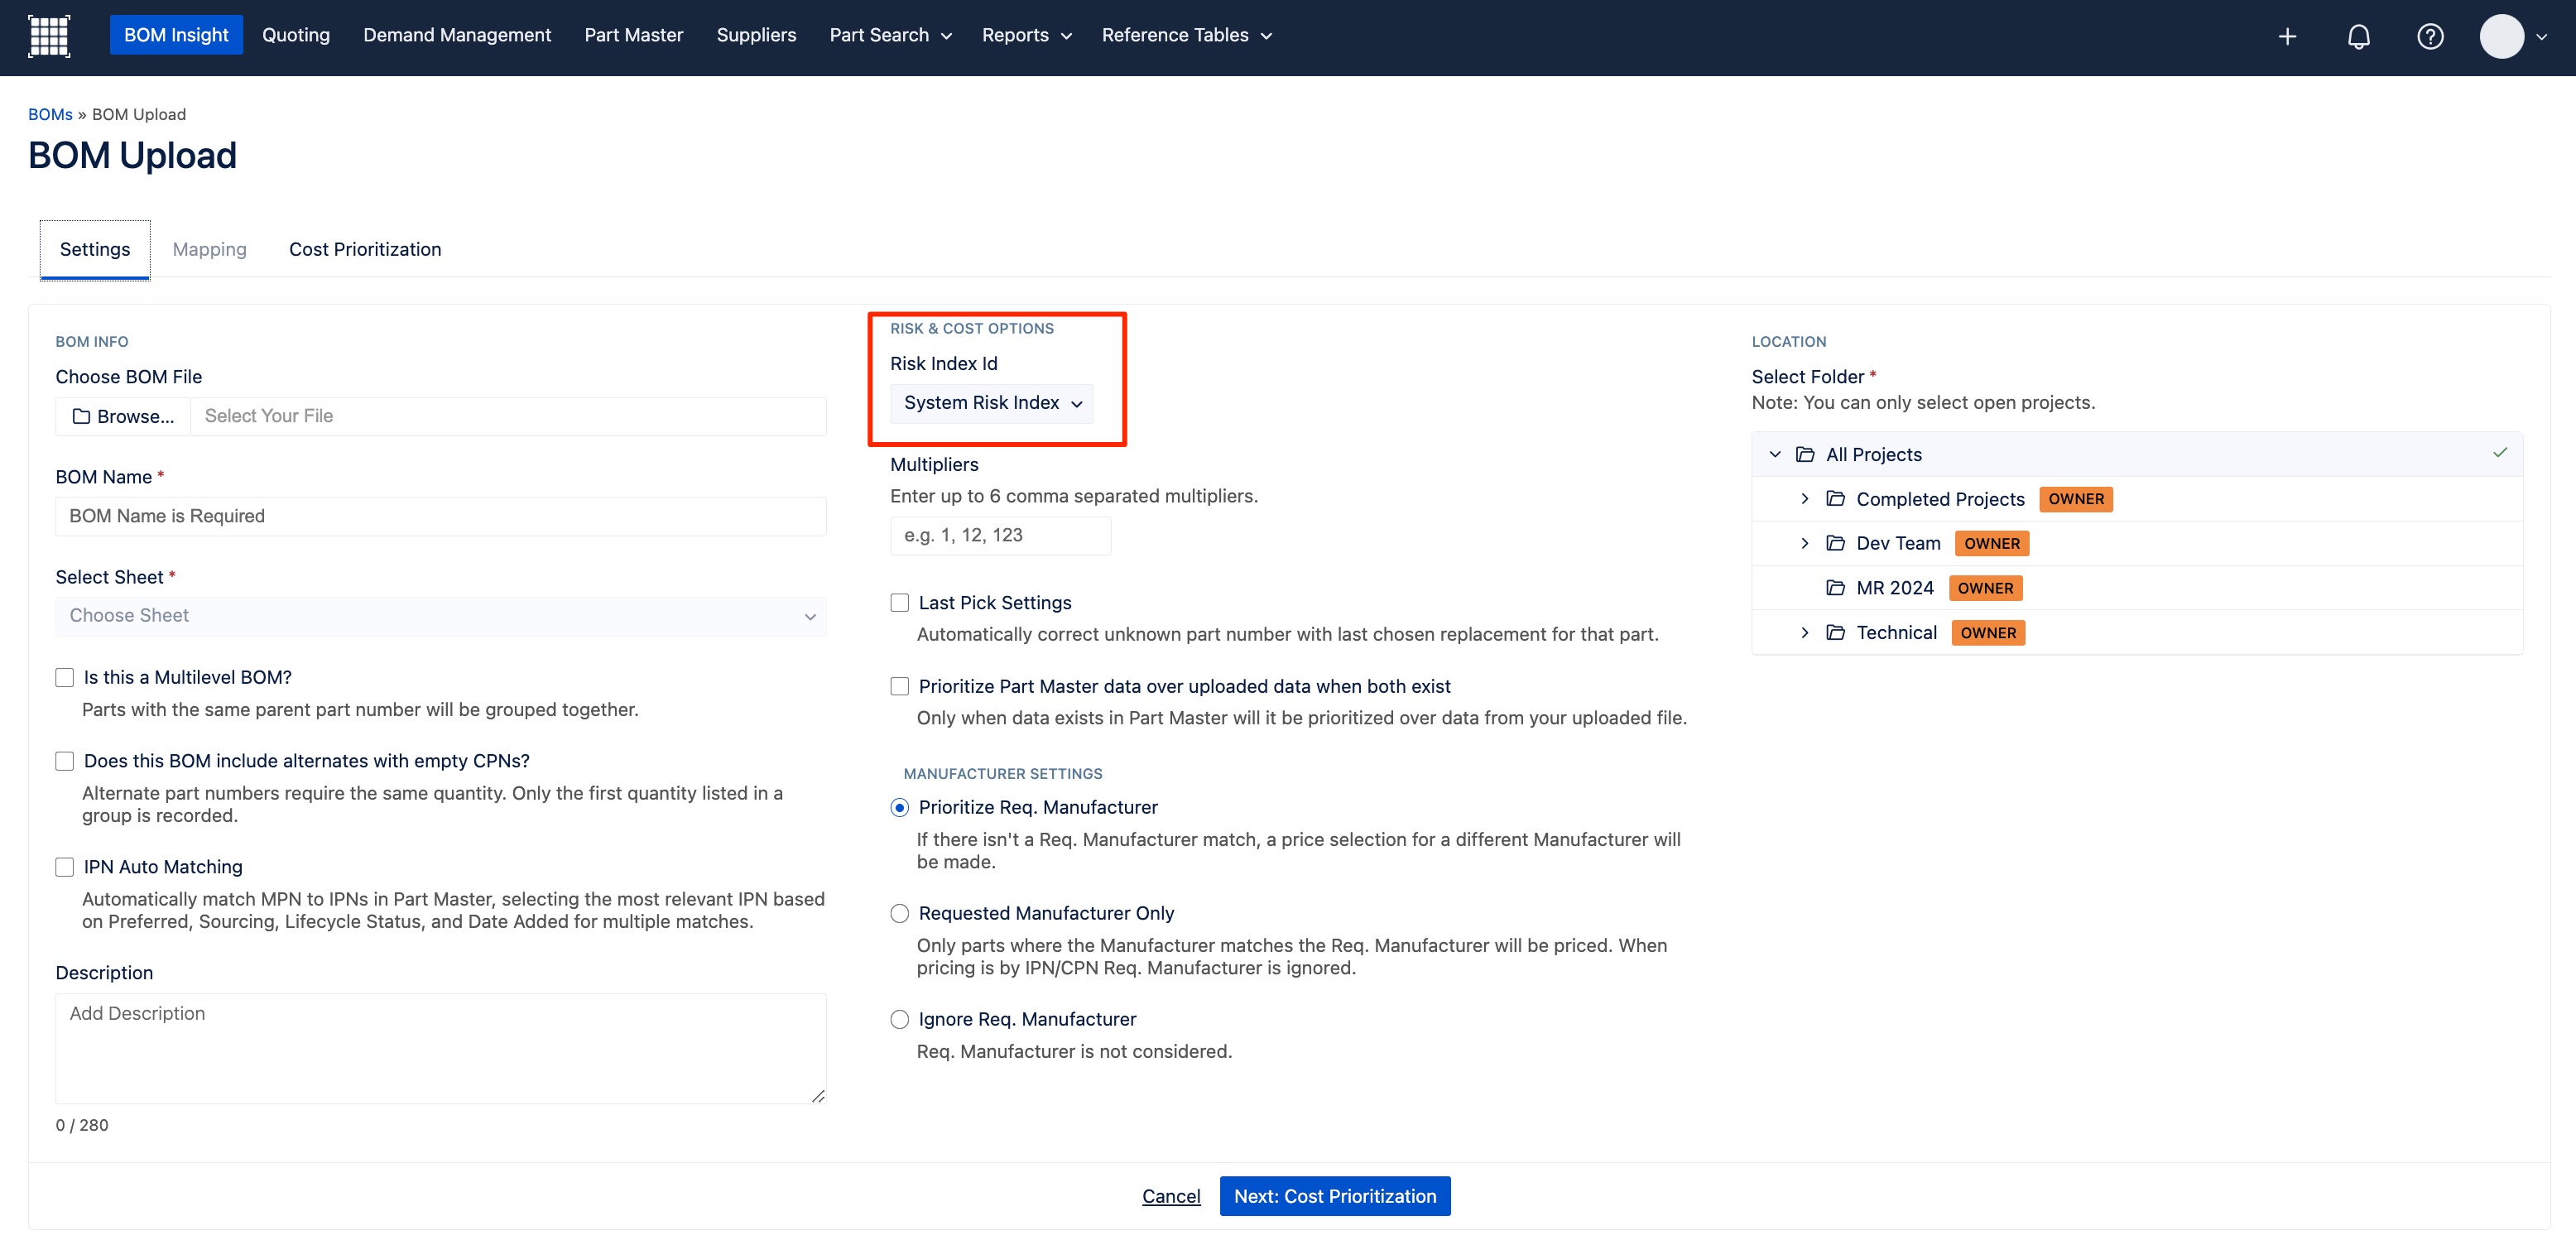Image resolution: width=2576 pixels, height=1245 pixels.
Task: Click the Cancel link
Action: coord(1171,1196)
